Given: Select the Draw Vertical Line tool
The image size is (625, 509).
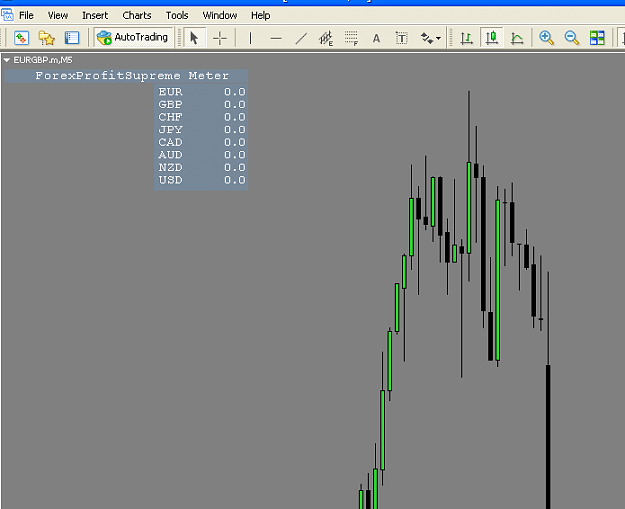Looking at the screenshot, I should pyautogui.click(x=250, y=38).
